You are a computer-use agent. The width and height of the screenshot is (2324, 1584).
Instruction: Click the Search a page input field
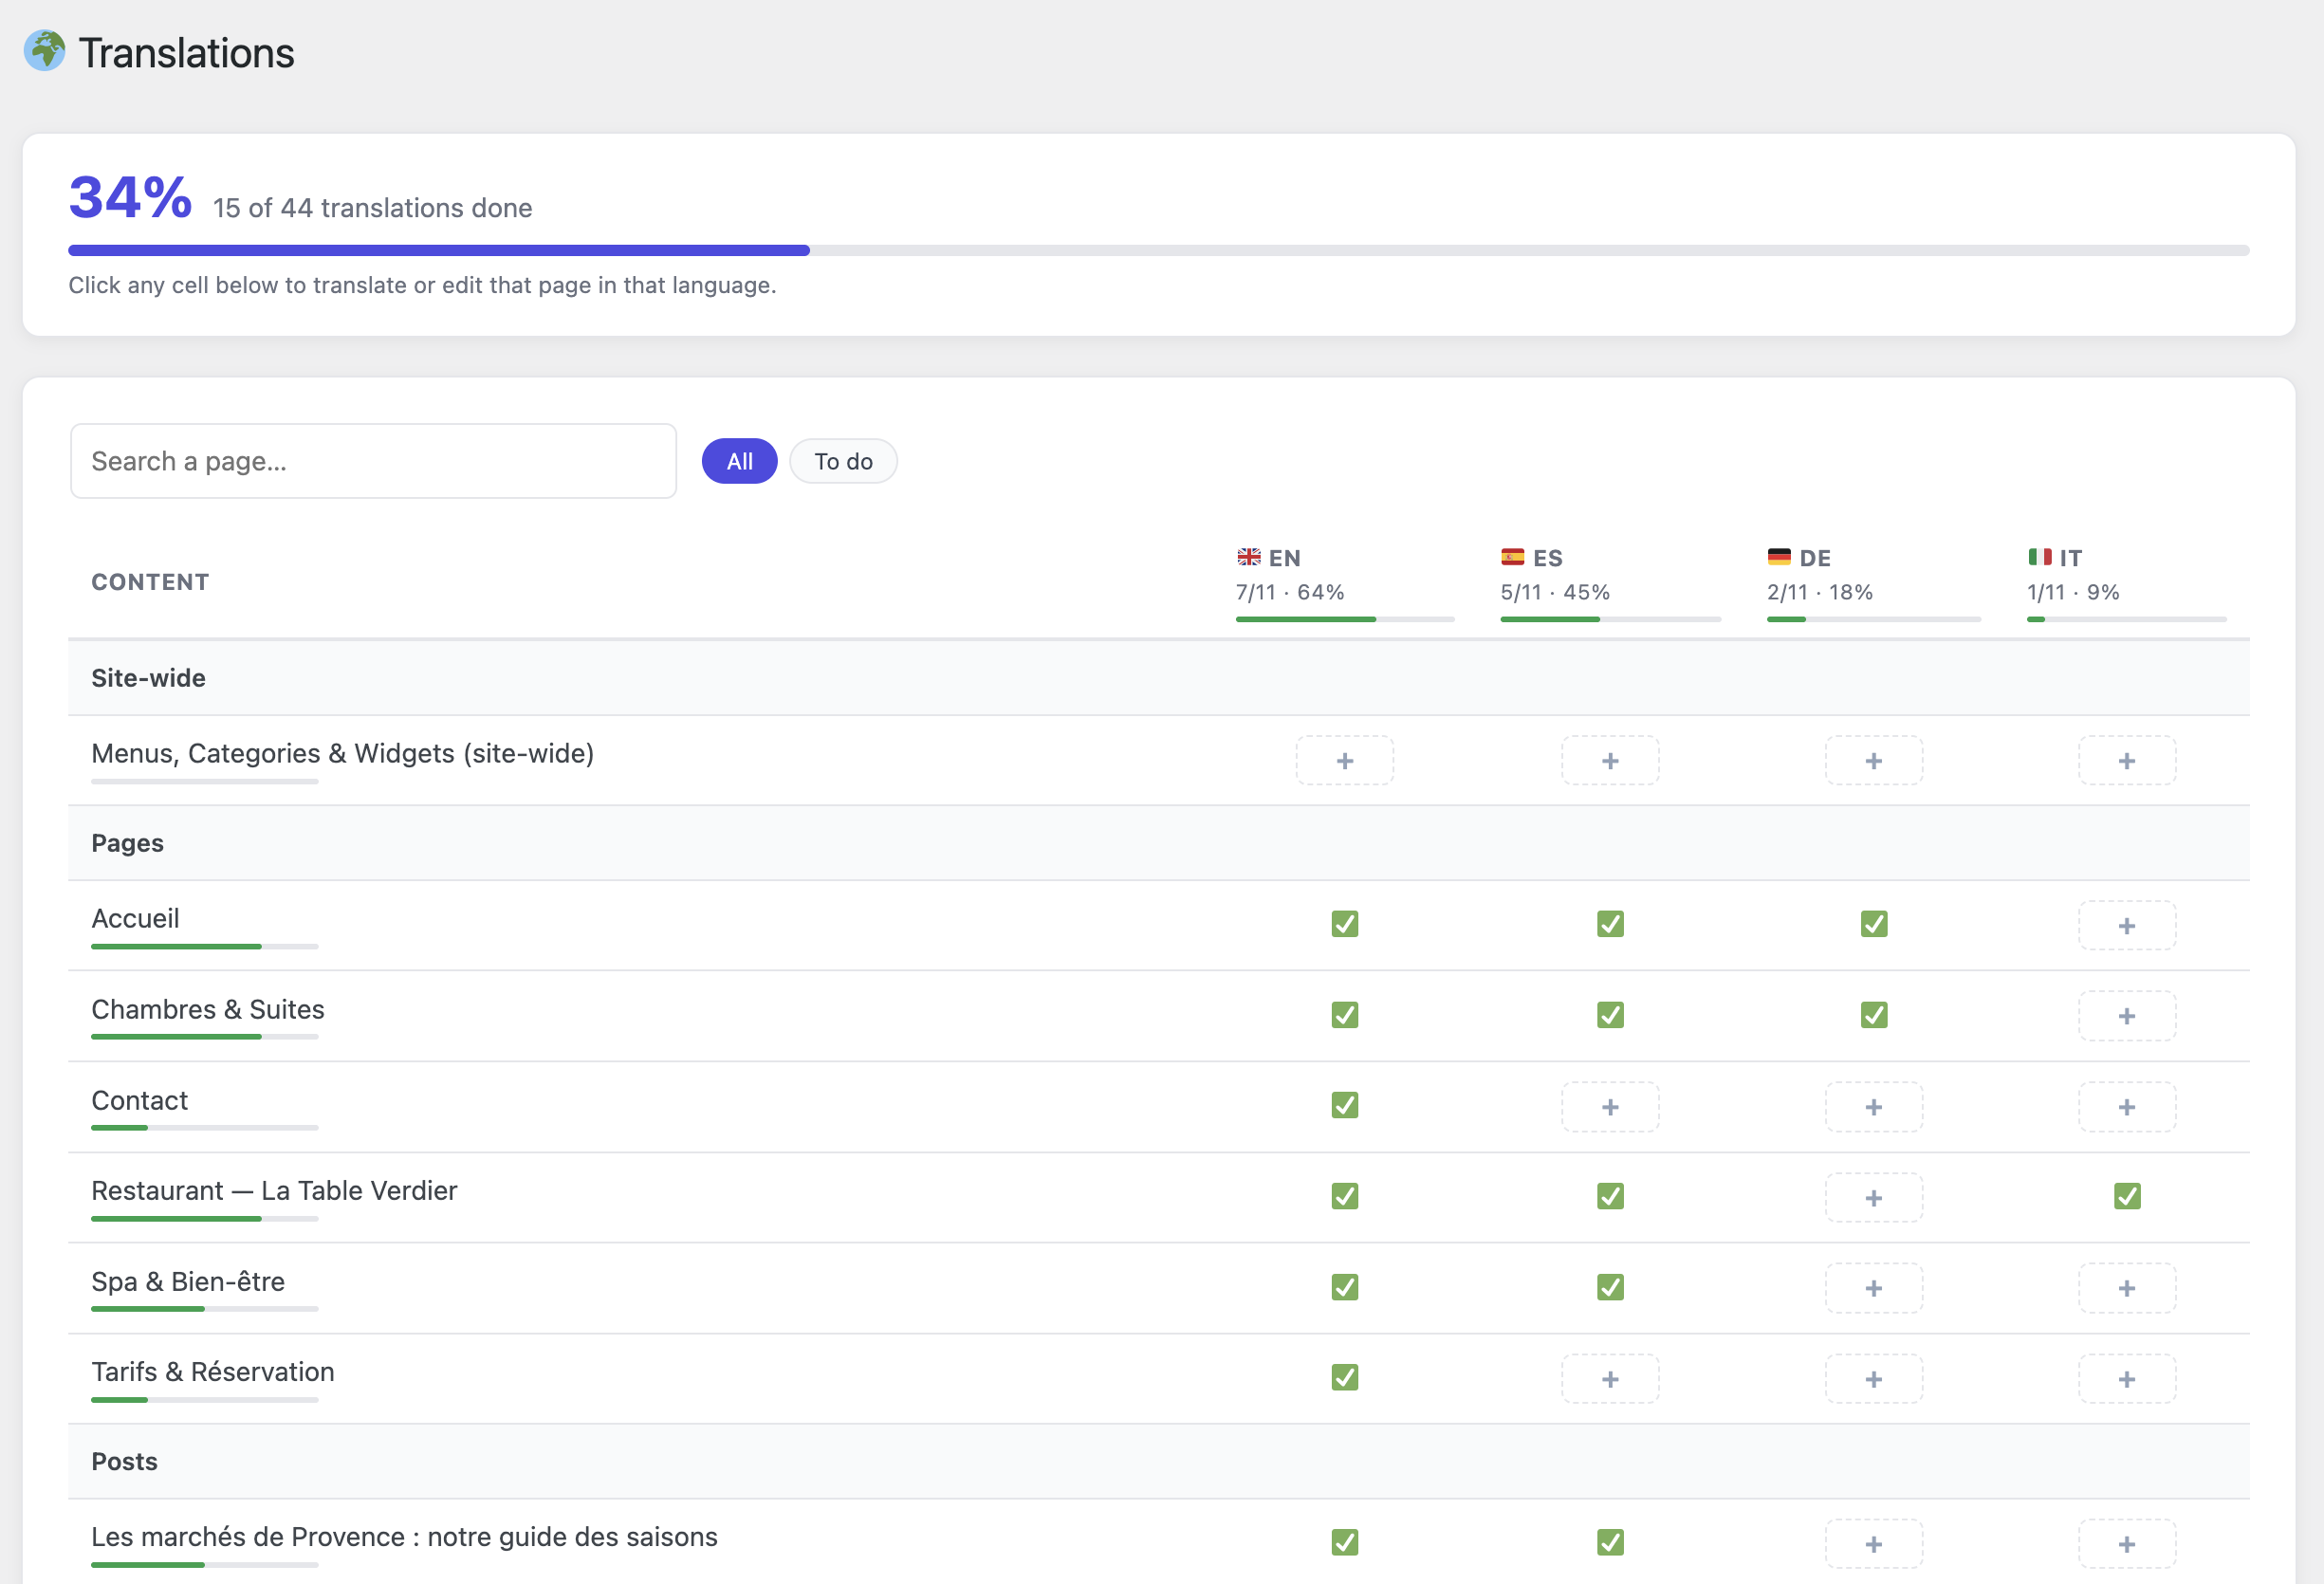tap(373, 461)
